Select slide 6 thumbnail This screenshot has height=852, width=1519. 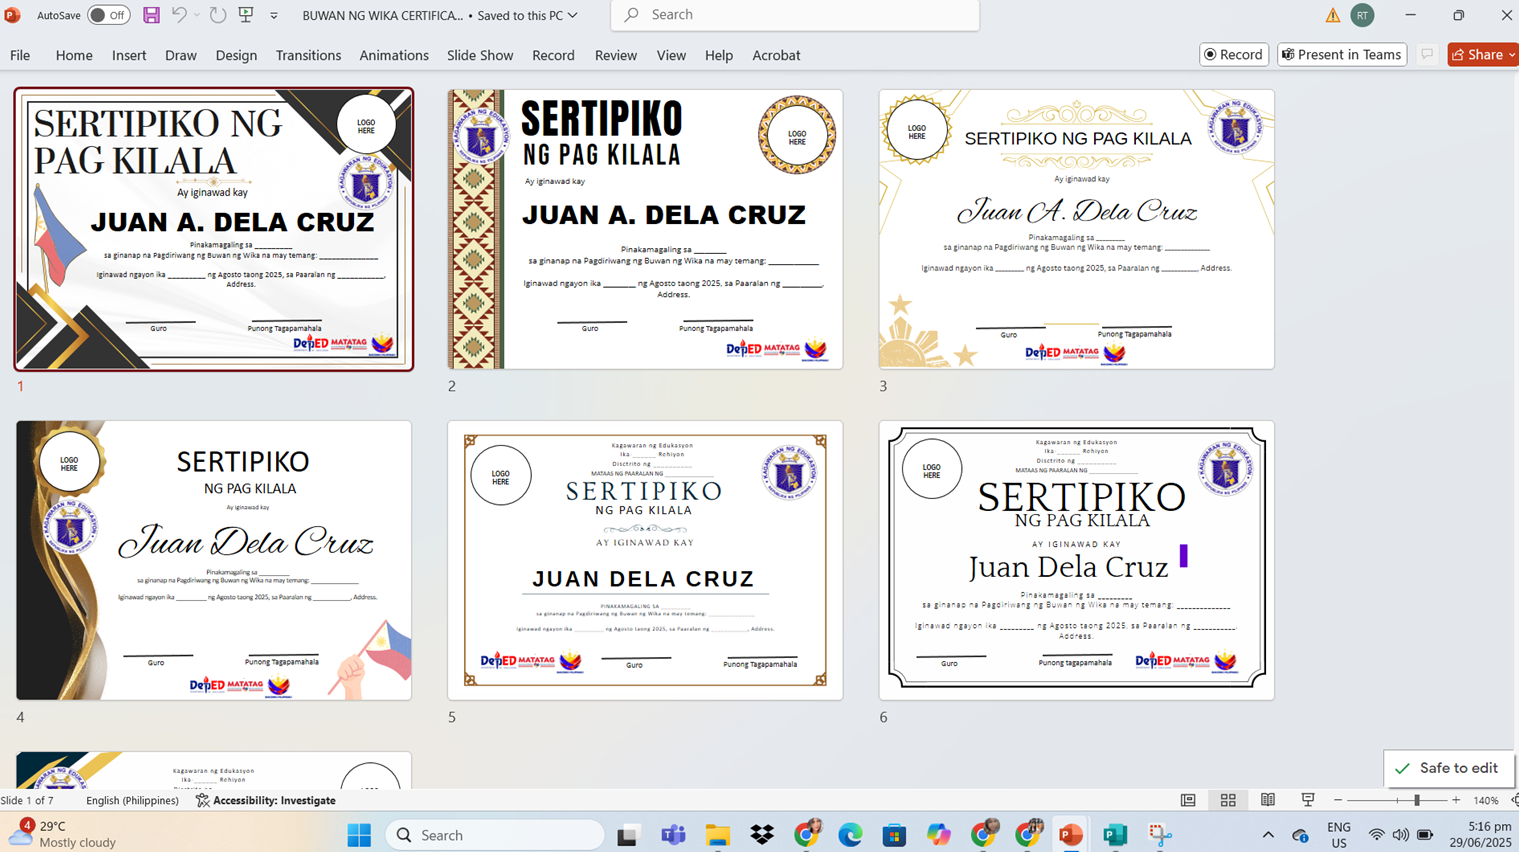1076,560
